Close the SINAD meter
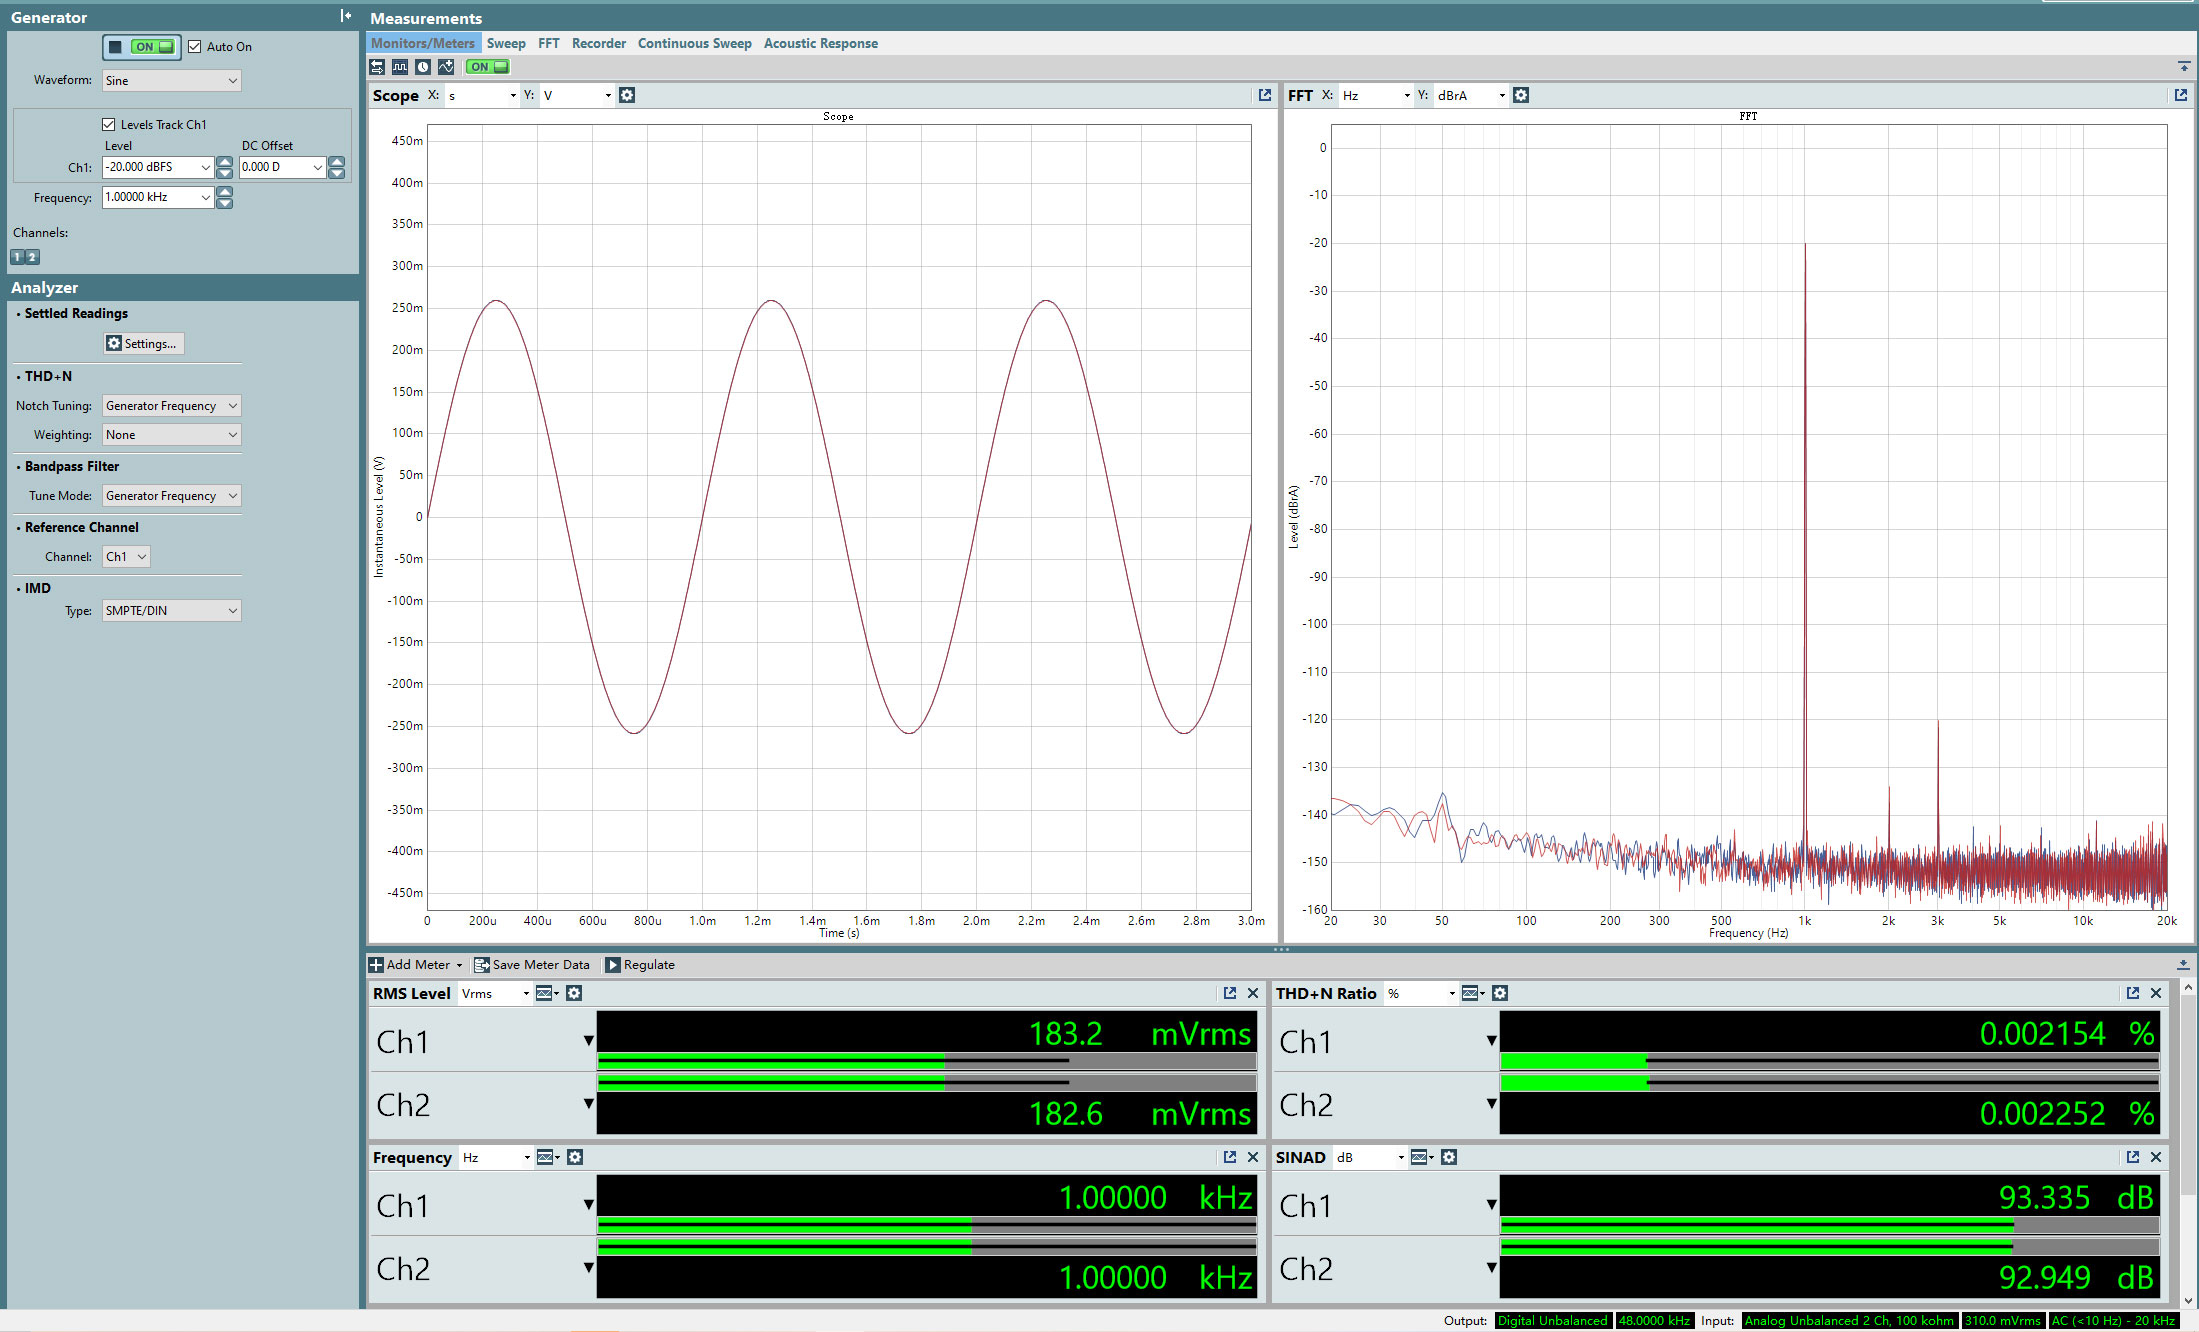 pyautogui.click(x=2156, y=1157)
